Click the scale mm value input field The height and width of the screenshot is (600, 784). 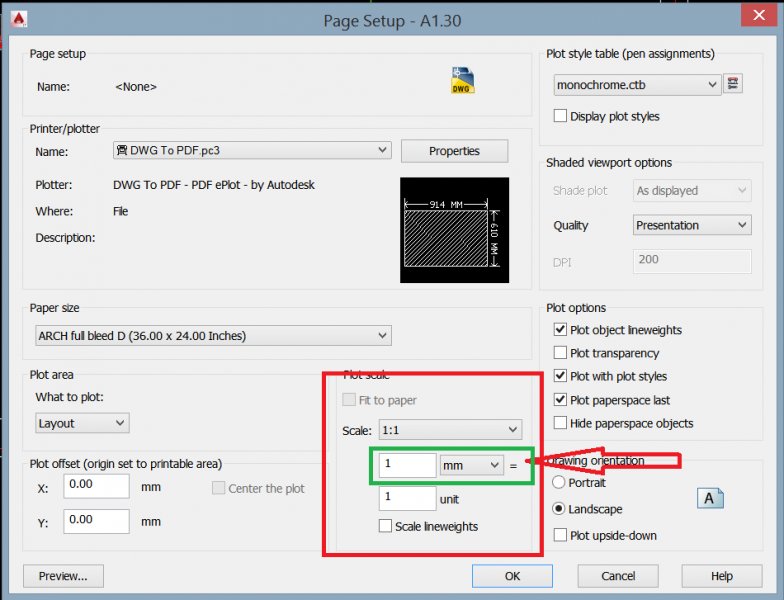408,466
